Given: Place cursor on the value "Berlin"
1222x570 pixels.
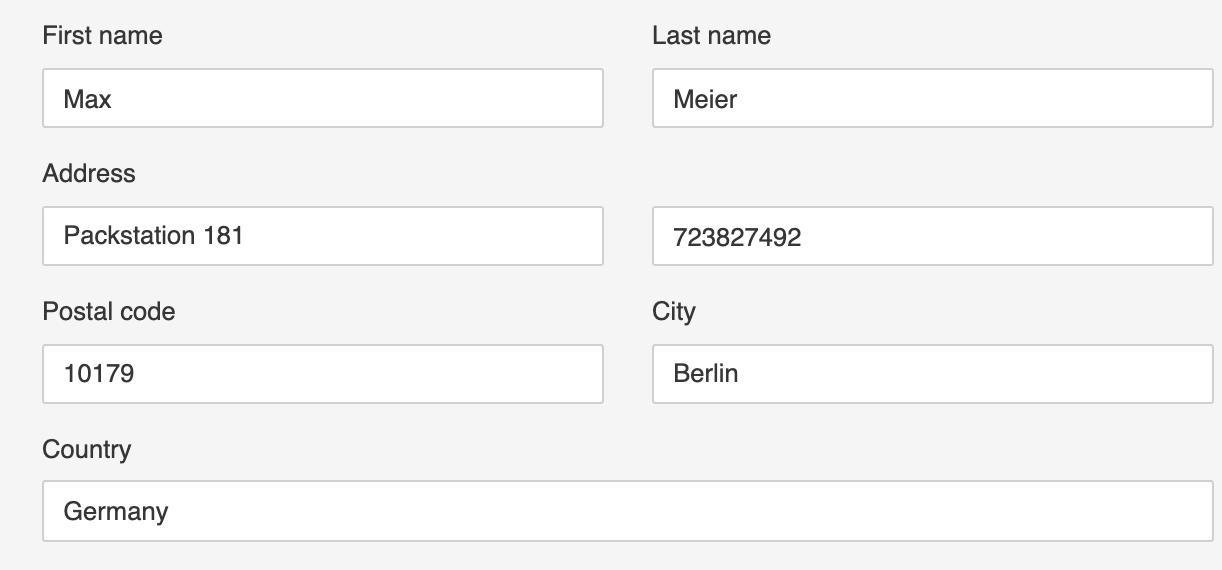Looking at the screenshot, I should [x=706, y=374].
